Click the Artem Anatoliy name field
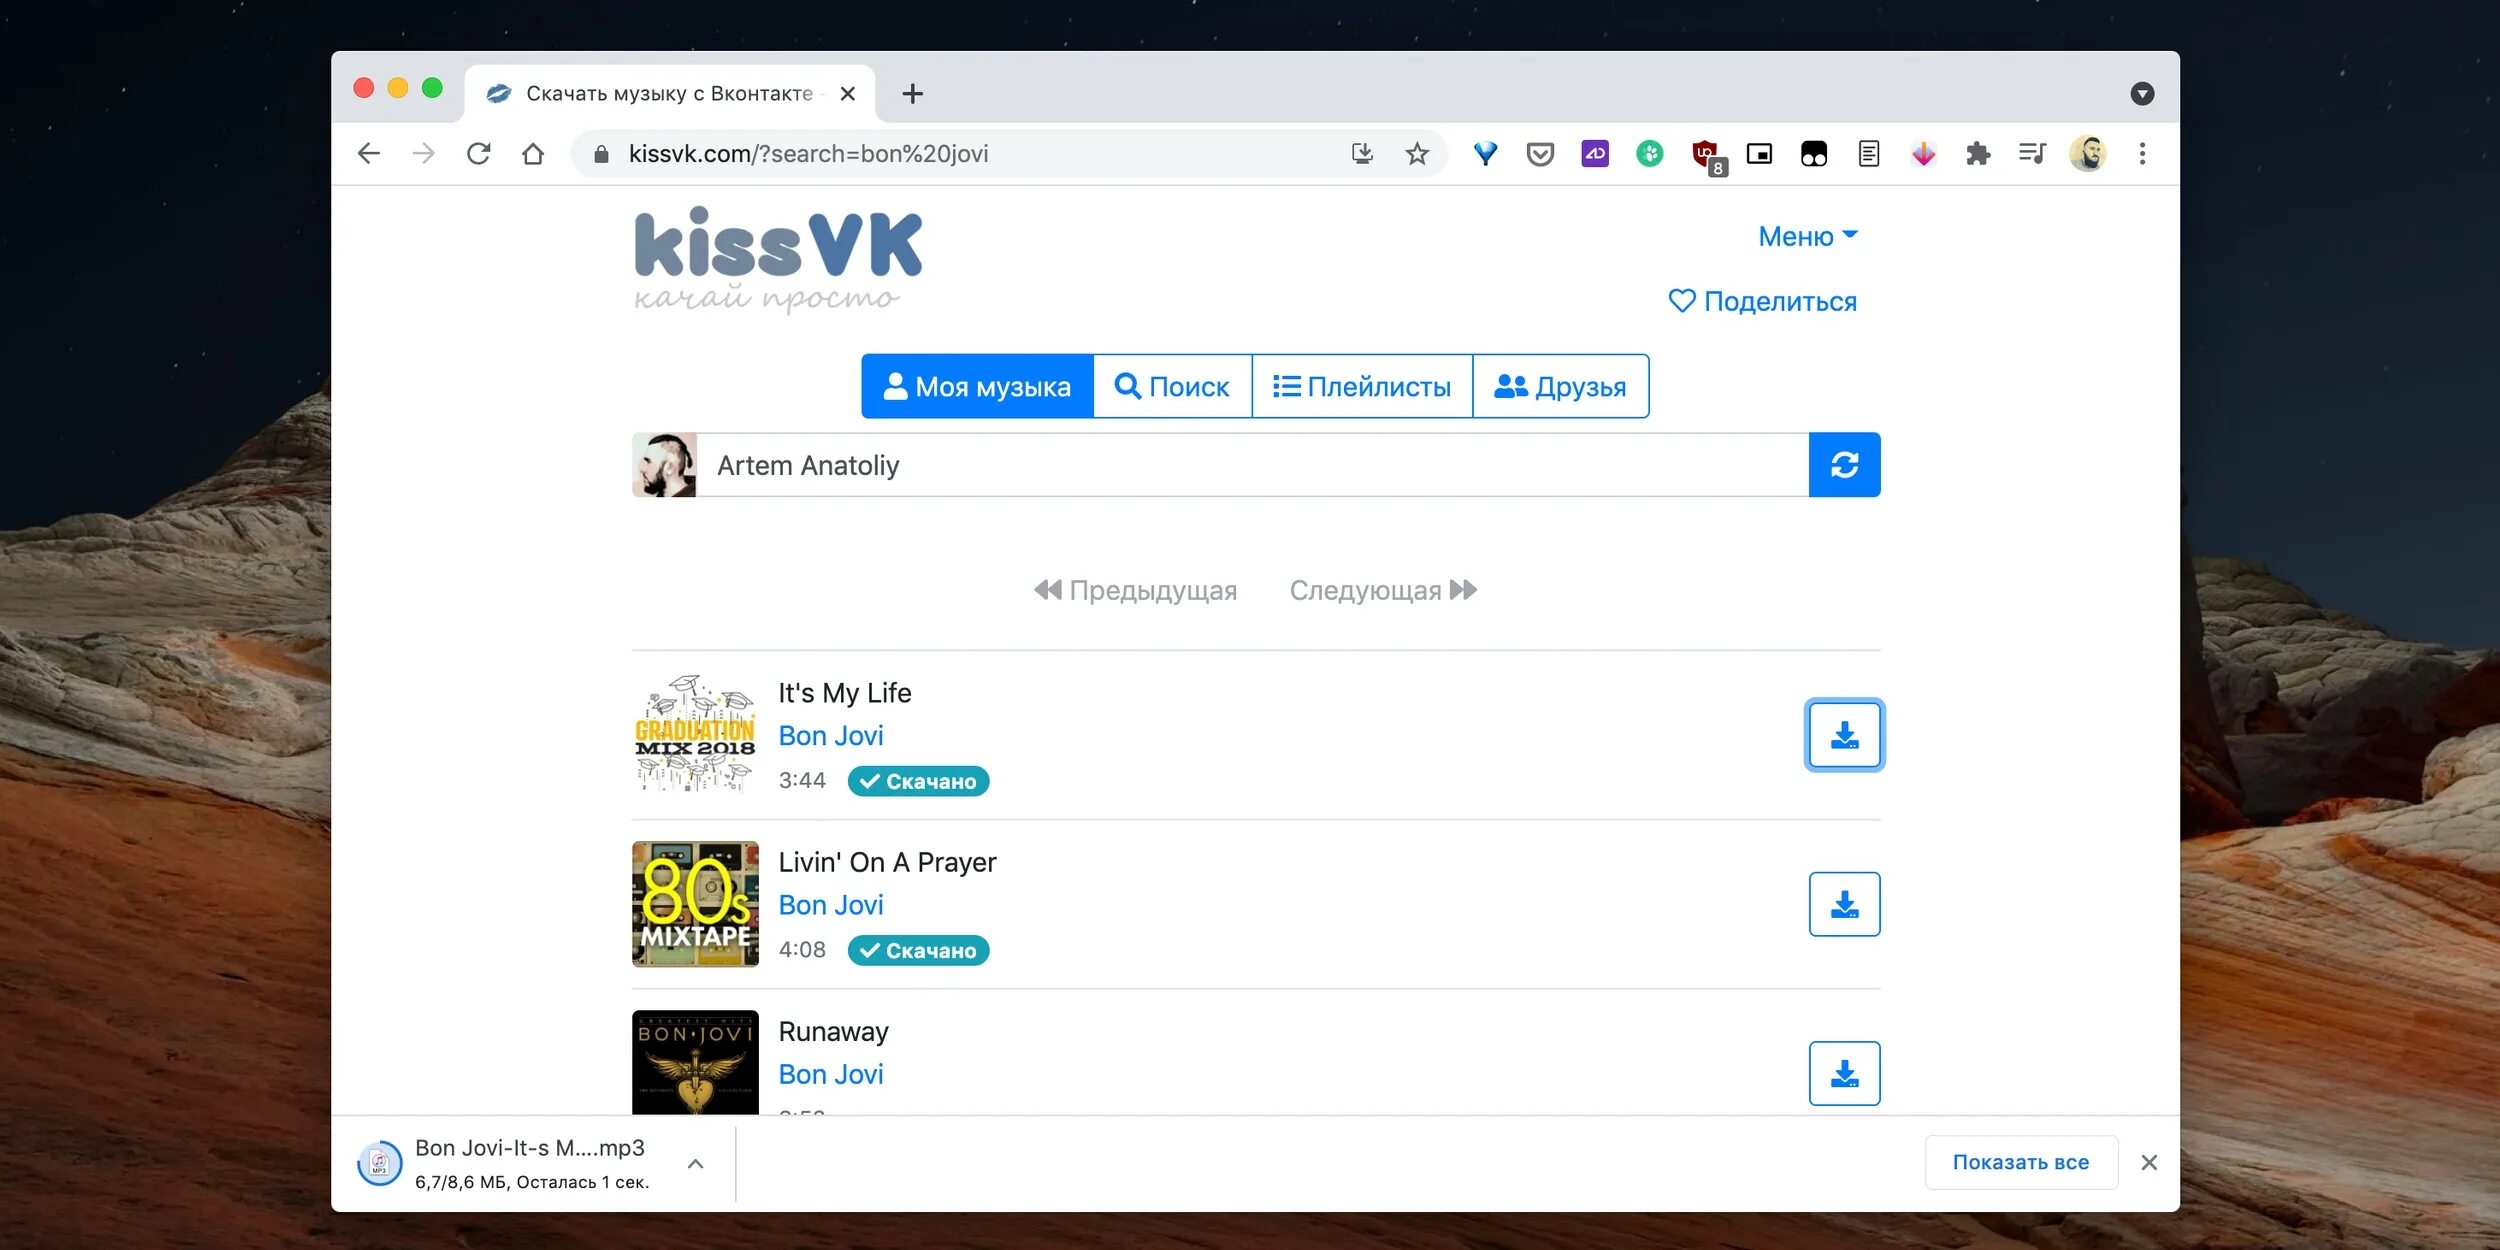This screenshot has height=1250, width=2500. coord(1252,465)
